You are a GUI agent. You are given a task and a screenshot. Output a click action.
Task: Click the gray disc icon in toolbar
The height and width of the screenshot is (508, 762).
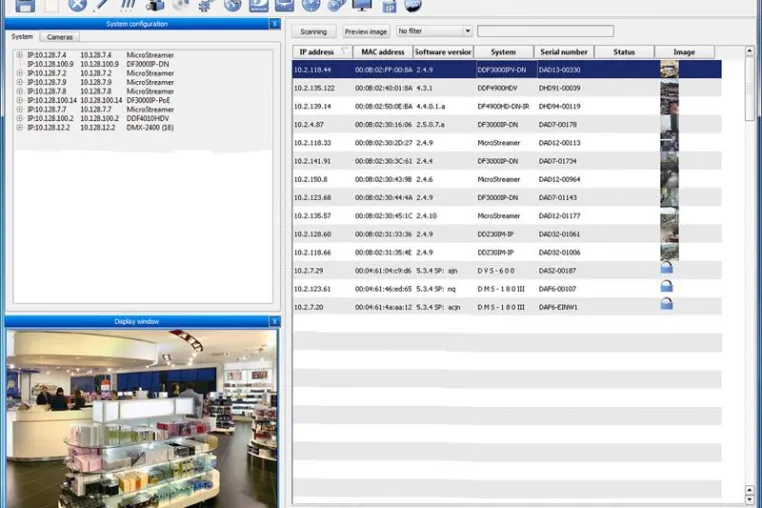click(x=181, y=5)
